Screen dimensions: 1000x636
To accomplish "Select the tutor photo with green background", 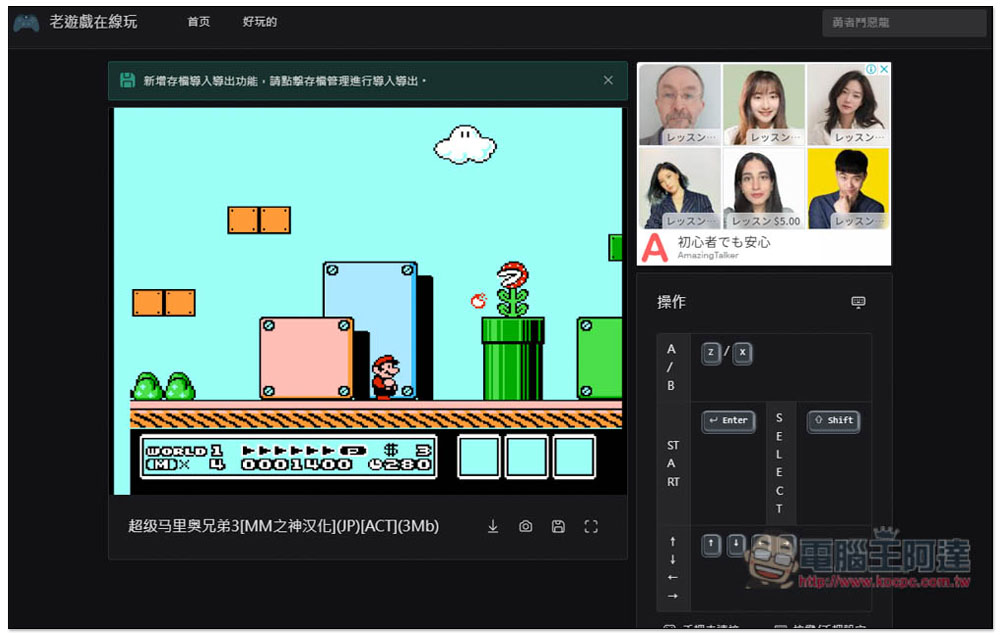I will tap(764, 105).
